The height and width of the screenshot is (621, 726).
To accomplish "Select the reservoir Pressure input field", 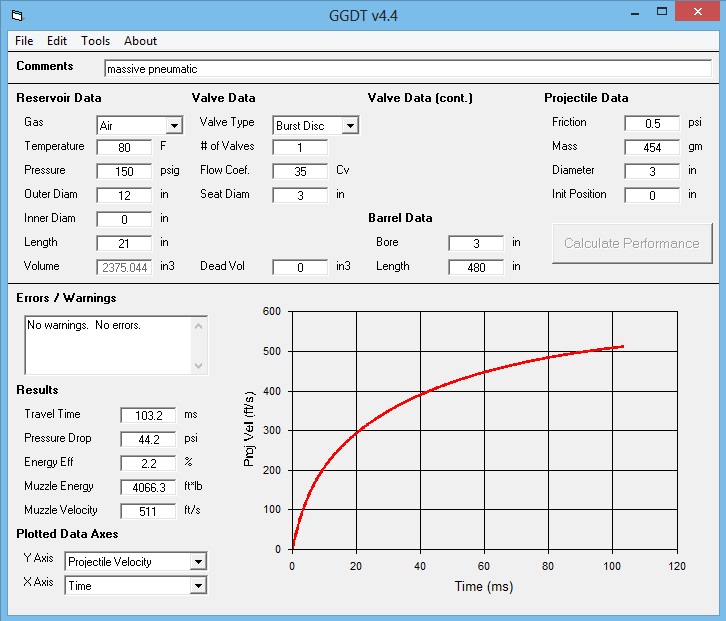I will point(124,171).
